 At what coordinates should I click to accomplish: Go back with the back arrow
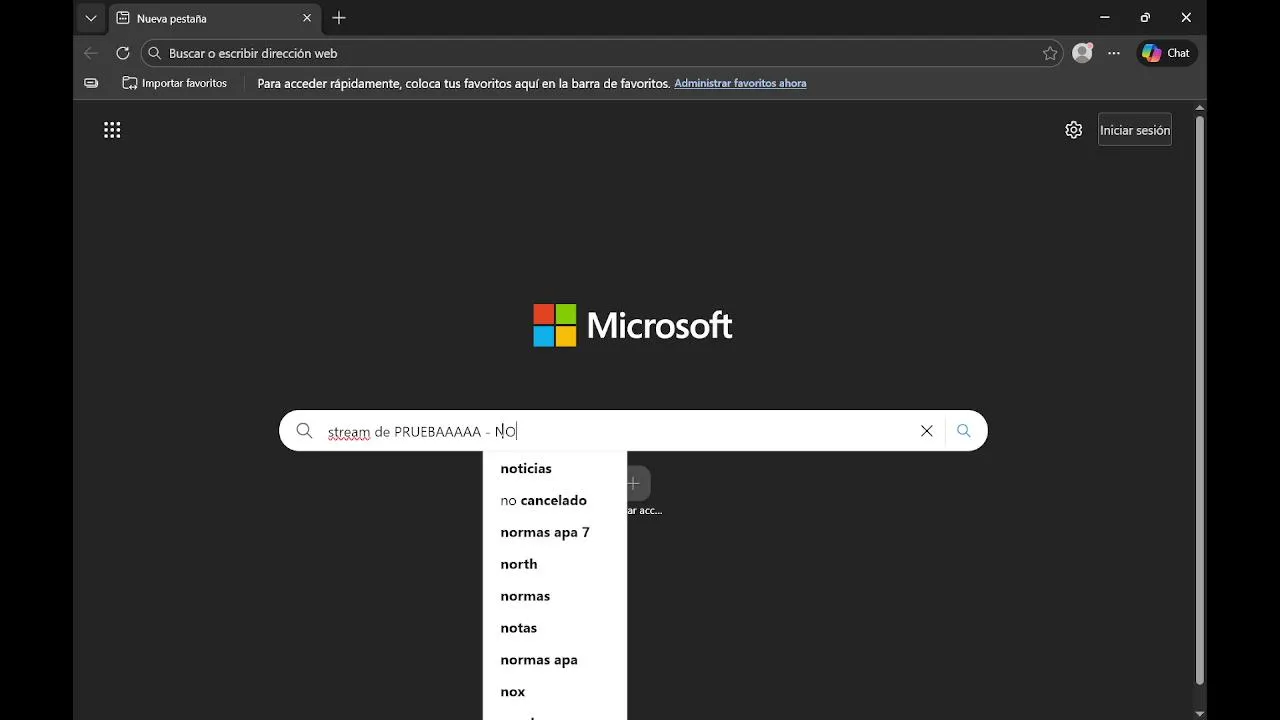[x=91, y=53]
